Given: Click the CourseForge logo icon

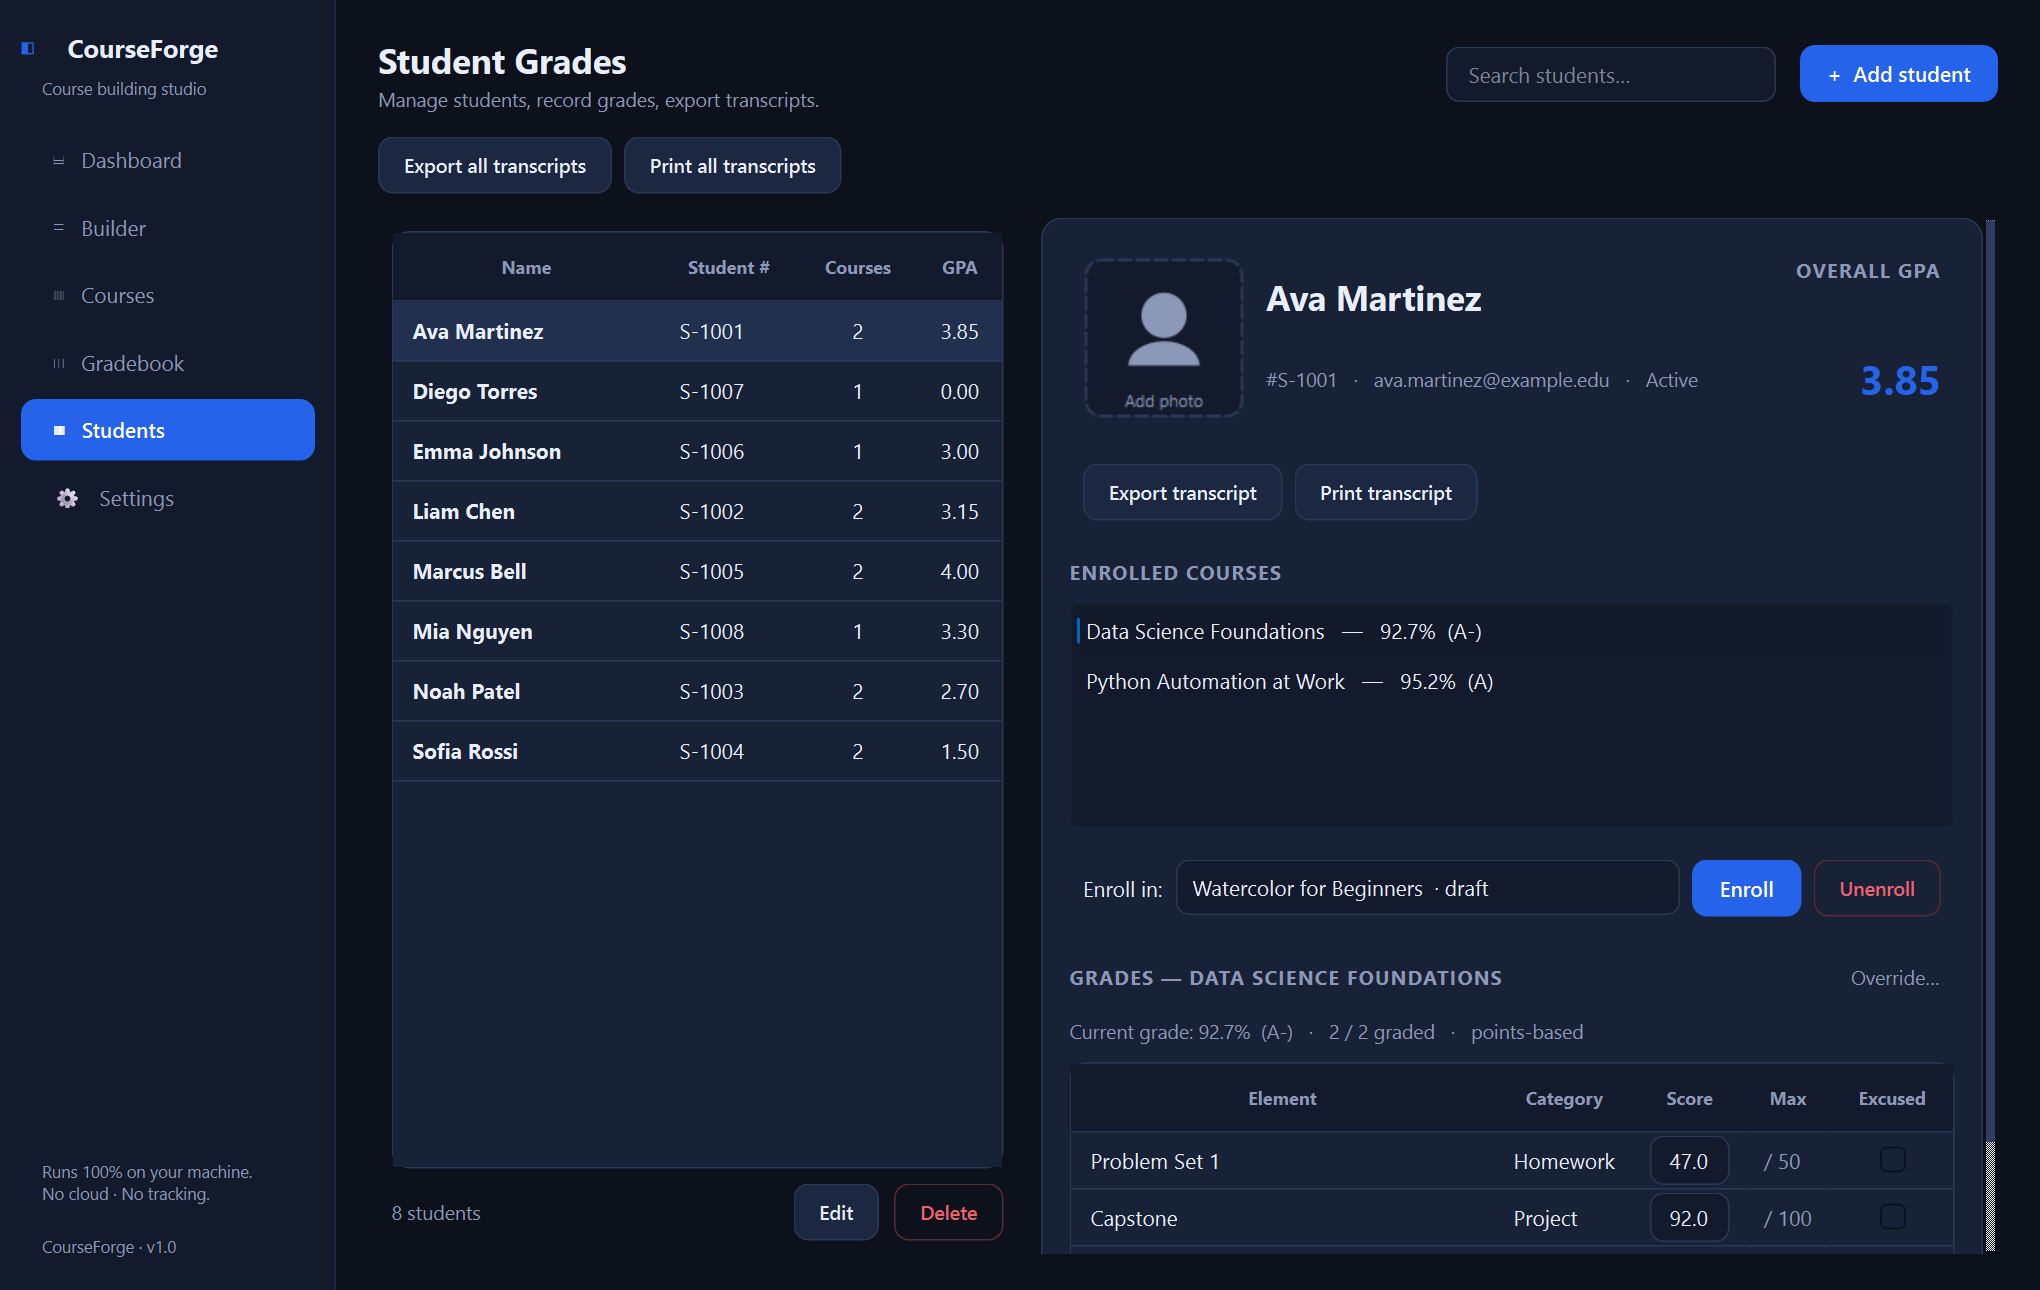Looking at the screenshot, I should (x=28, y=49).
